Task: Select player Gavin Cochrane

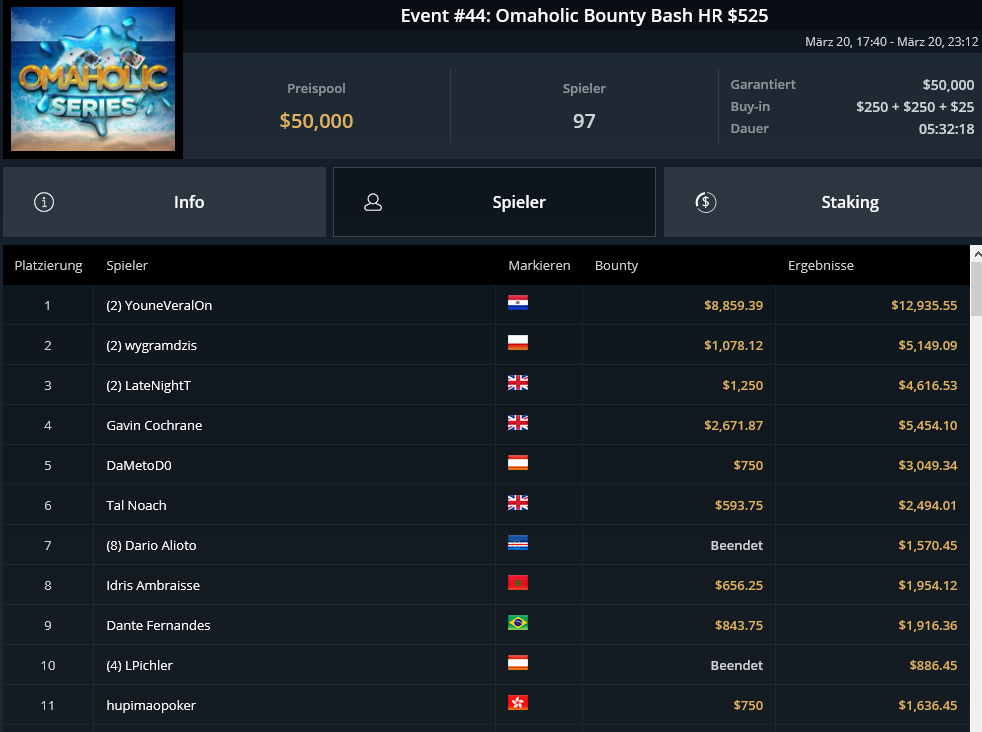Action: [154, 426]
